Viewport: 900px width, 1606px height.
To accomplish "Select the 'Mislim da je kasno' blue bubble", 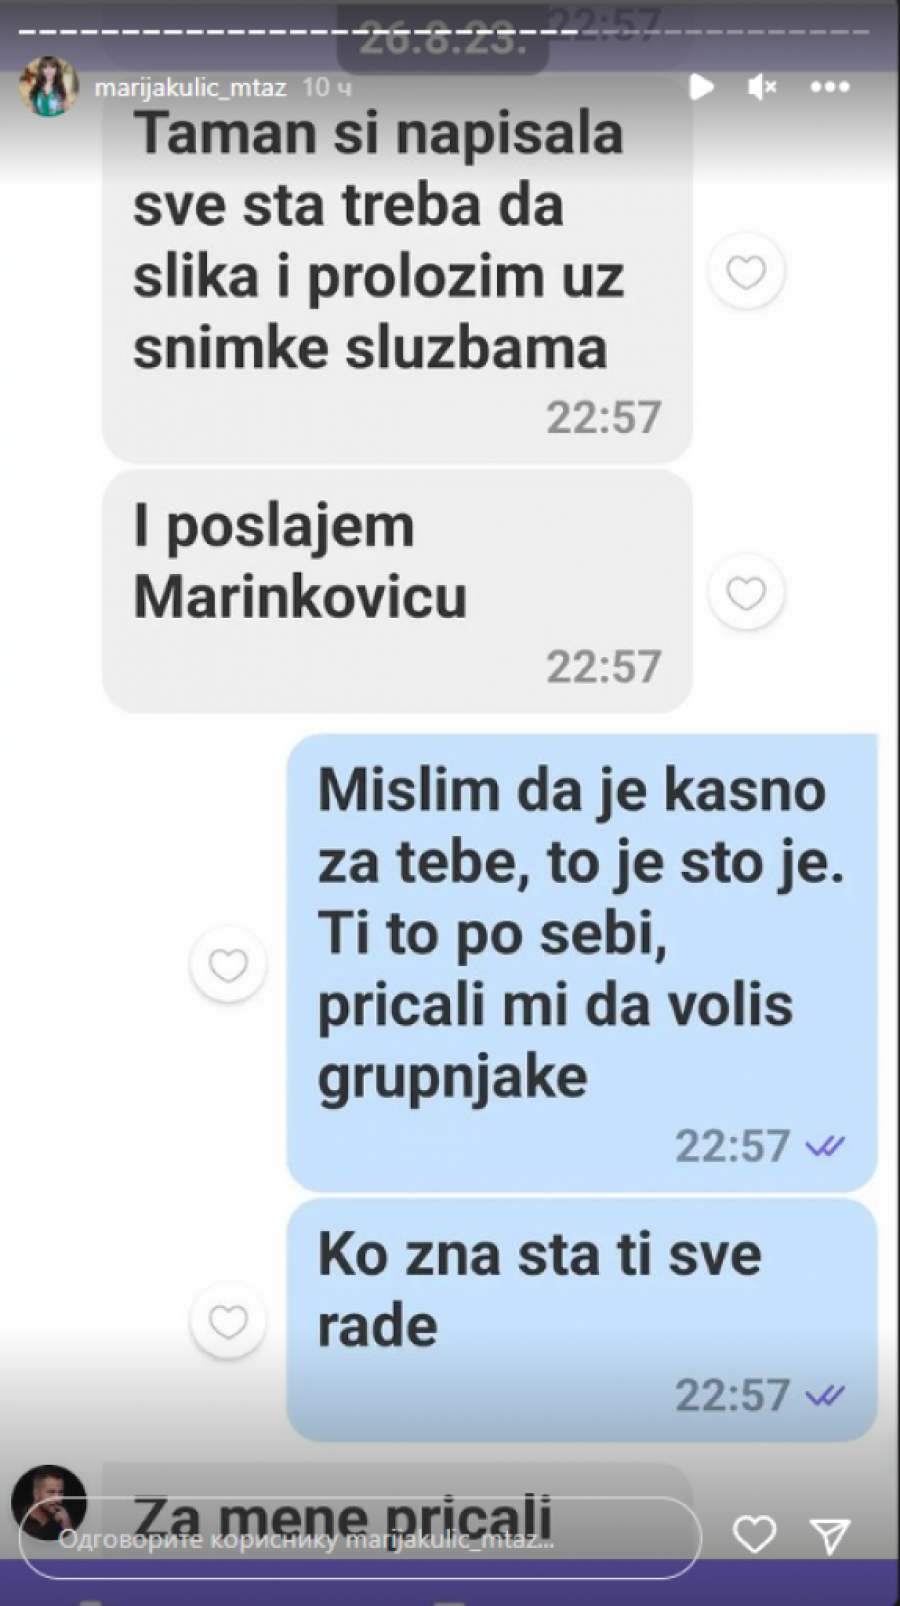I will pos(582,963).
